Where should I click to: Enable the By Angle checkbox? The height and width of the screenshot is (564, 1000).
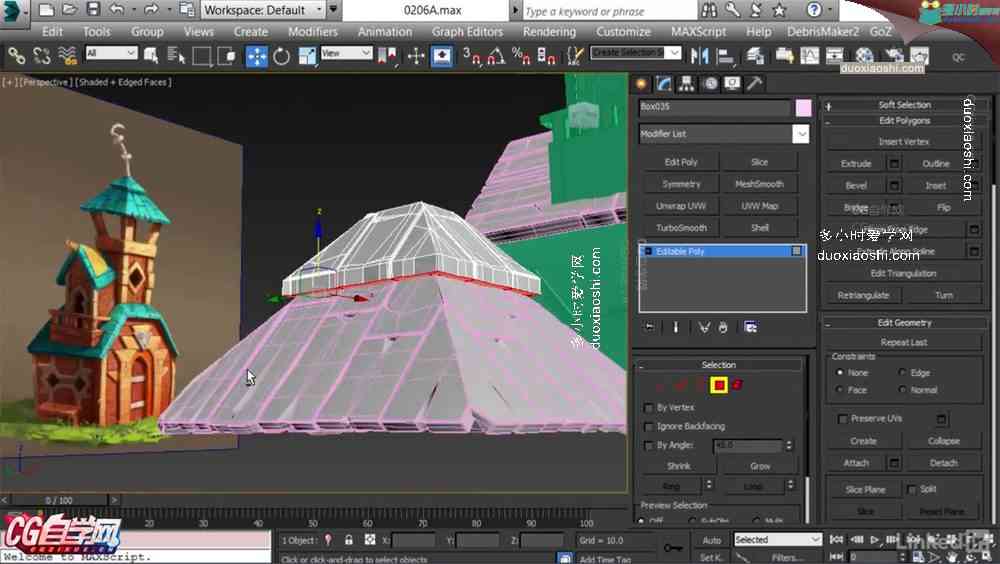[x=649, y=445]
